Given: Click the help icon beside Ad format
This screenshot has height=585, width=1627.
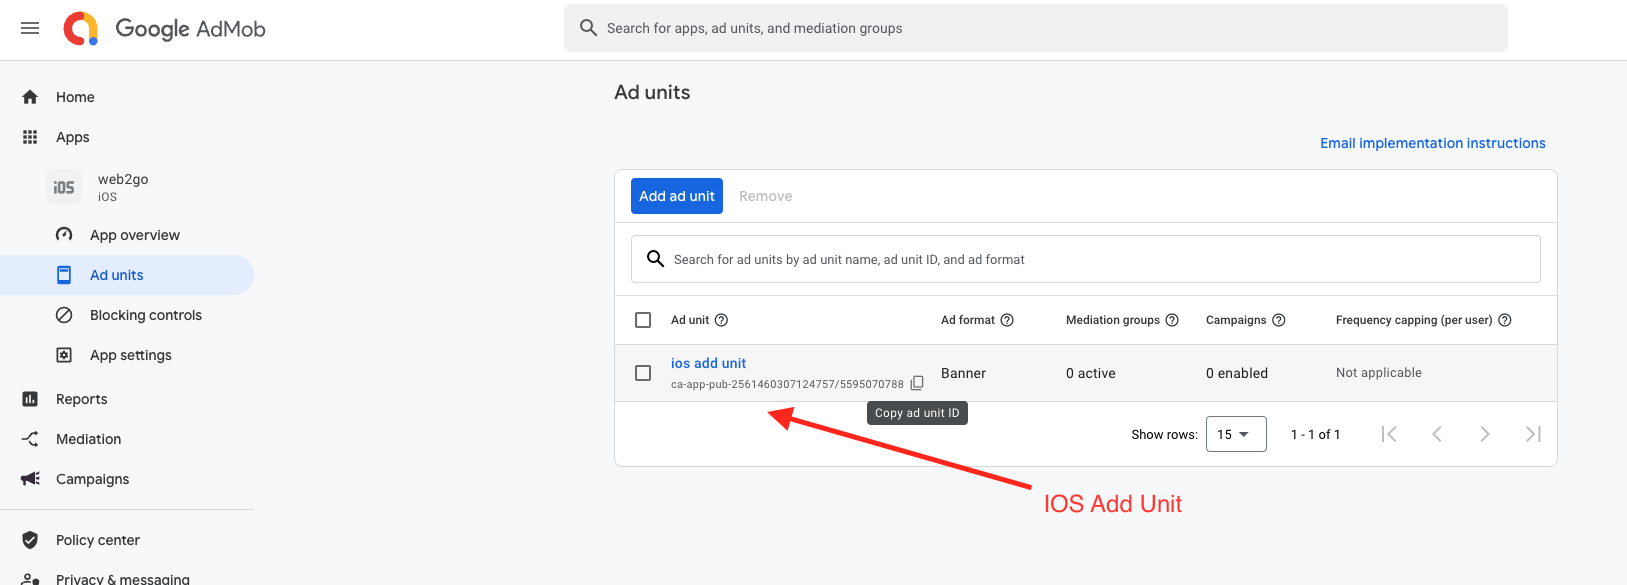Looking at the screenshot, I should (1007, 320).
